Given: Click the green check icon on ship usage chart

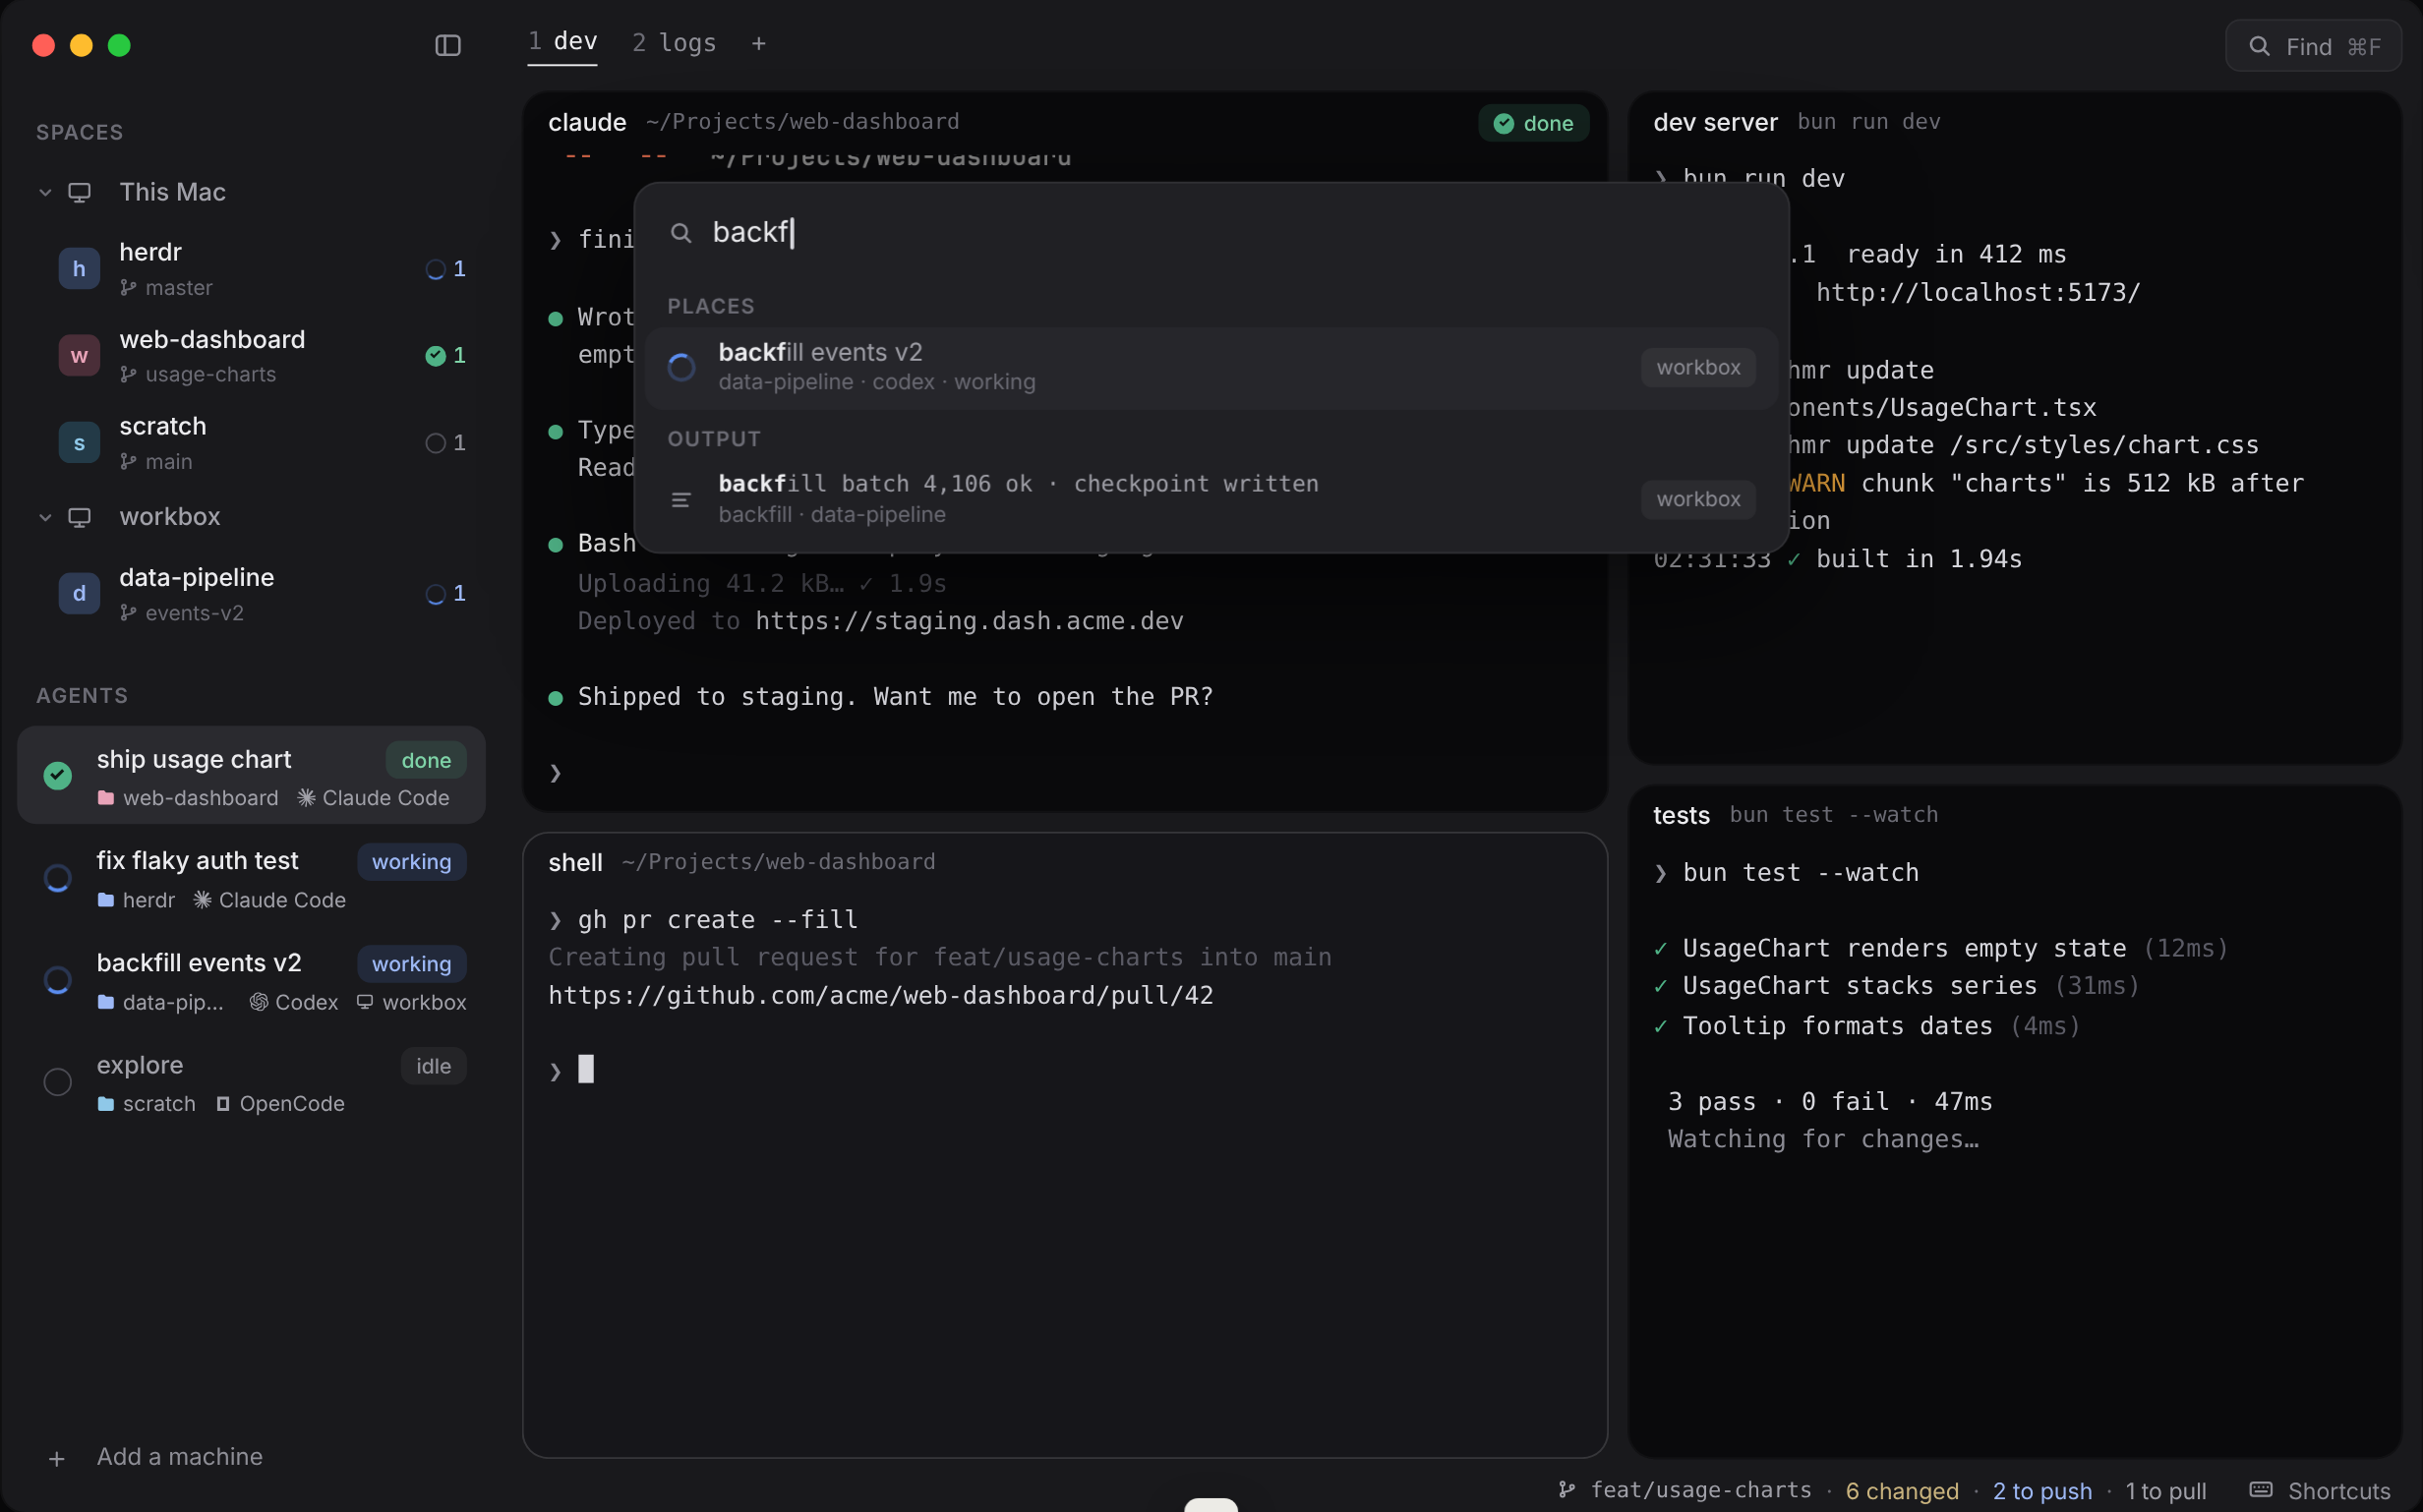Looking at the screenshot, I should pyautogui.click(x=58, y=775).
